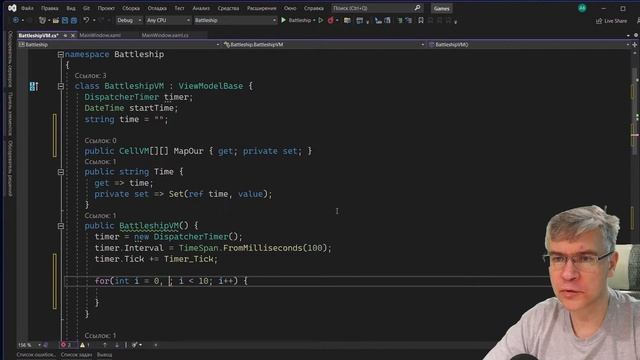Open the Вывод panel tab
The height and width of the screenshot is (360, 640).
click(x=104, y=355)
